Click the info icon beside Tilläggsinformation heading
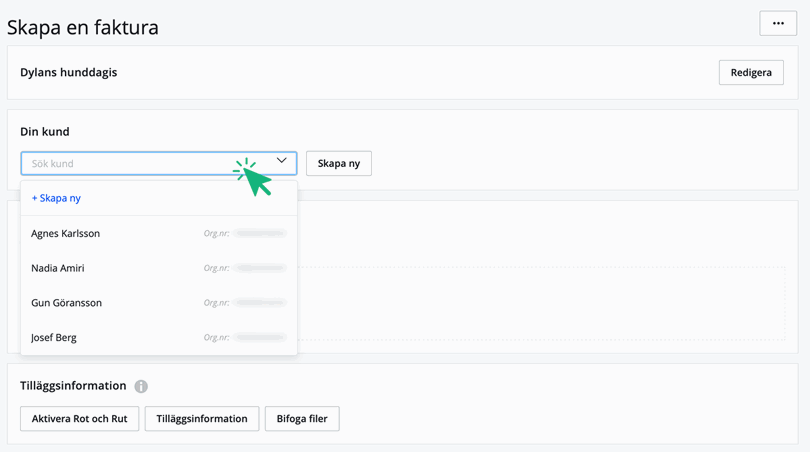This screenshot has height=452, width=810. tap(141, 386)
